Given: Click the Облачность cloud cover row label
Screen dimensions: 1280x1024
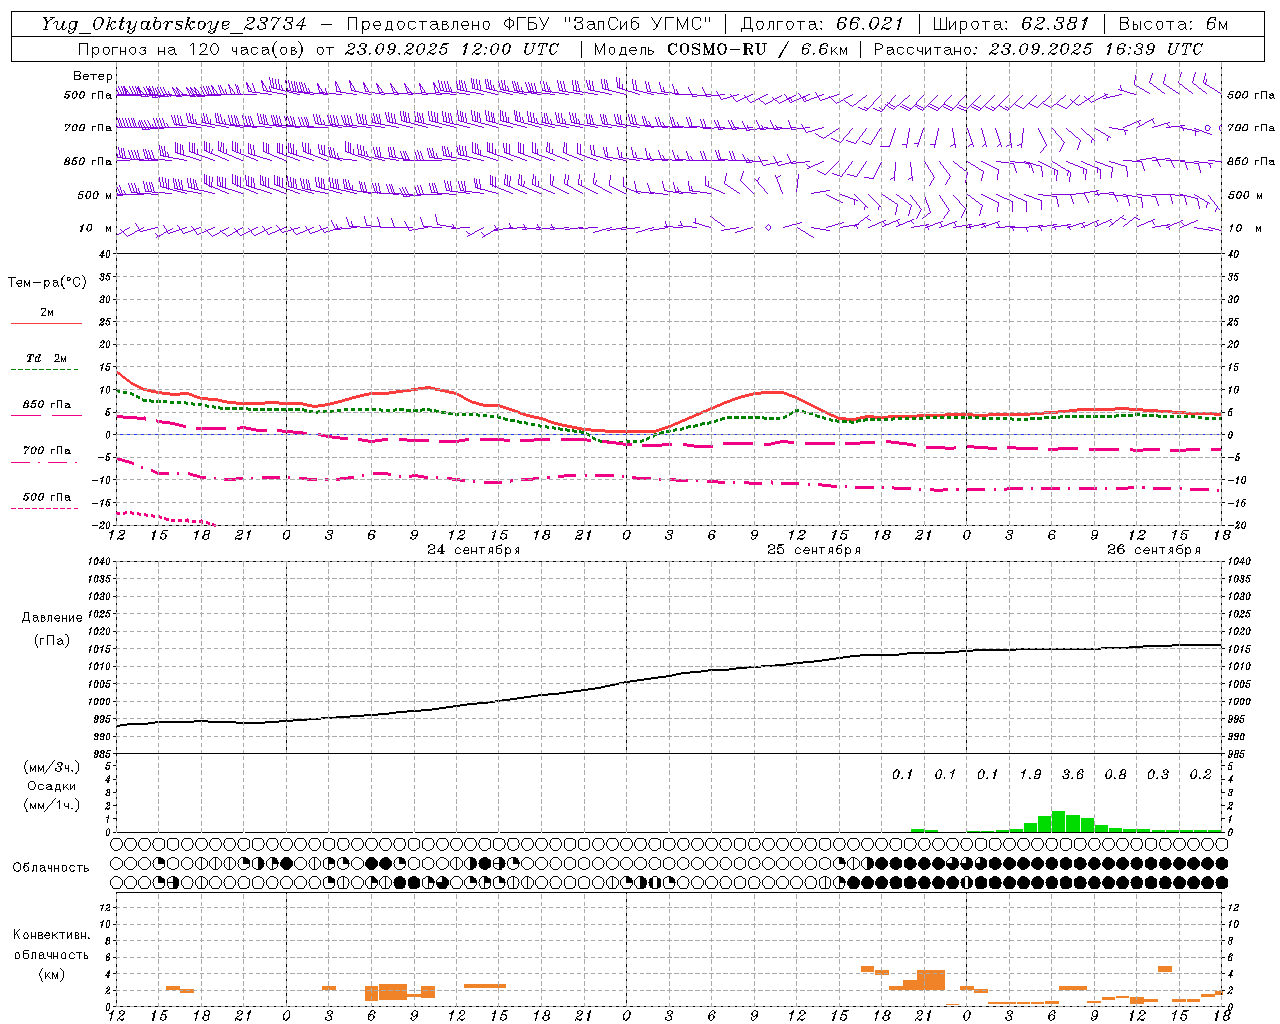Looking at the screenshot, I should pos(51,868).
